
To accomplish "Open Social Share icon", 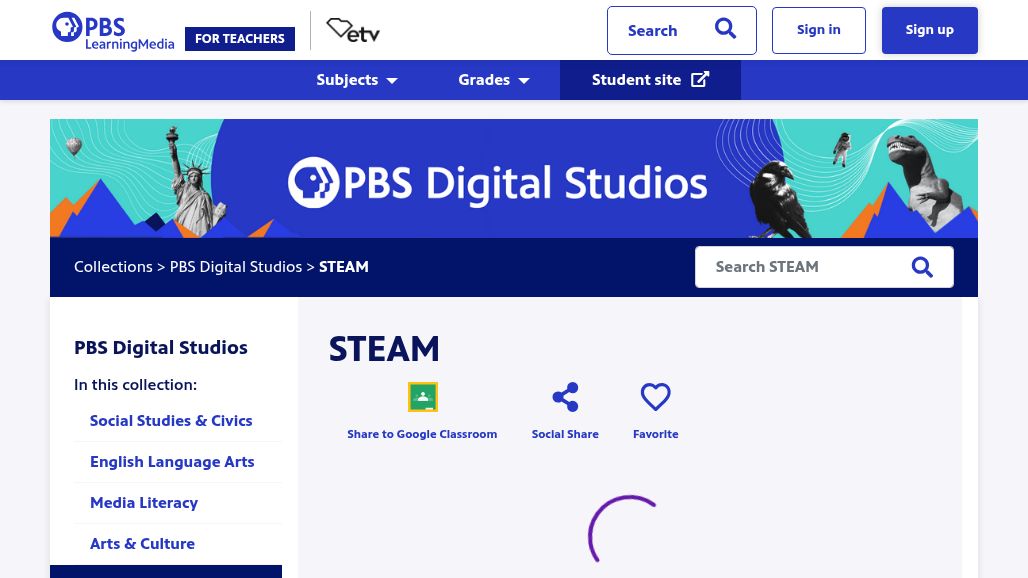I will (565, 397).
